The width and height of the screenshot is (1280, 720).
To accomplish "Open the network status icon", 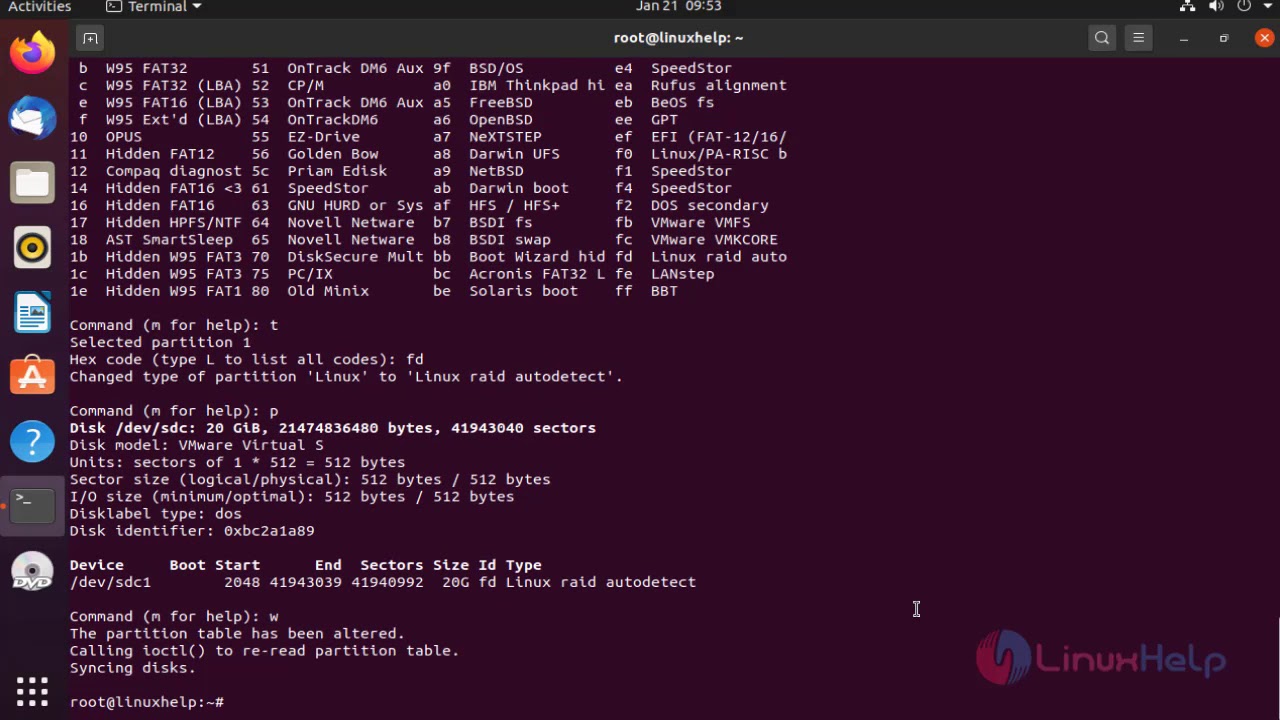I will 1187,7.
